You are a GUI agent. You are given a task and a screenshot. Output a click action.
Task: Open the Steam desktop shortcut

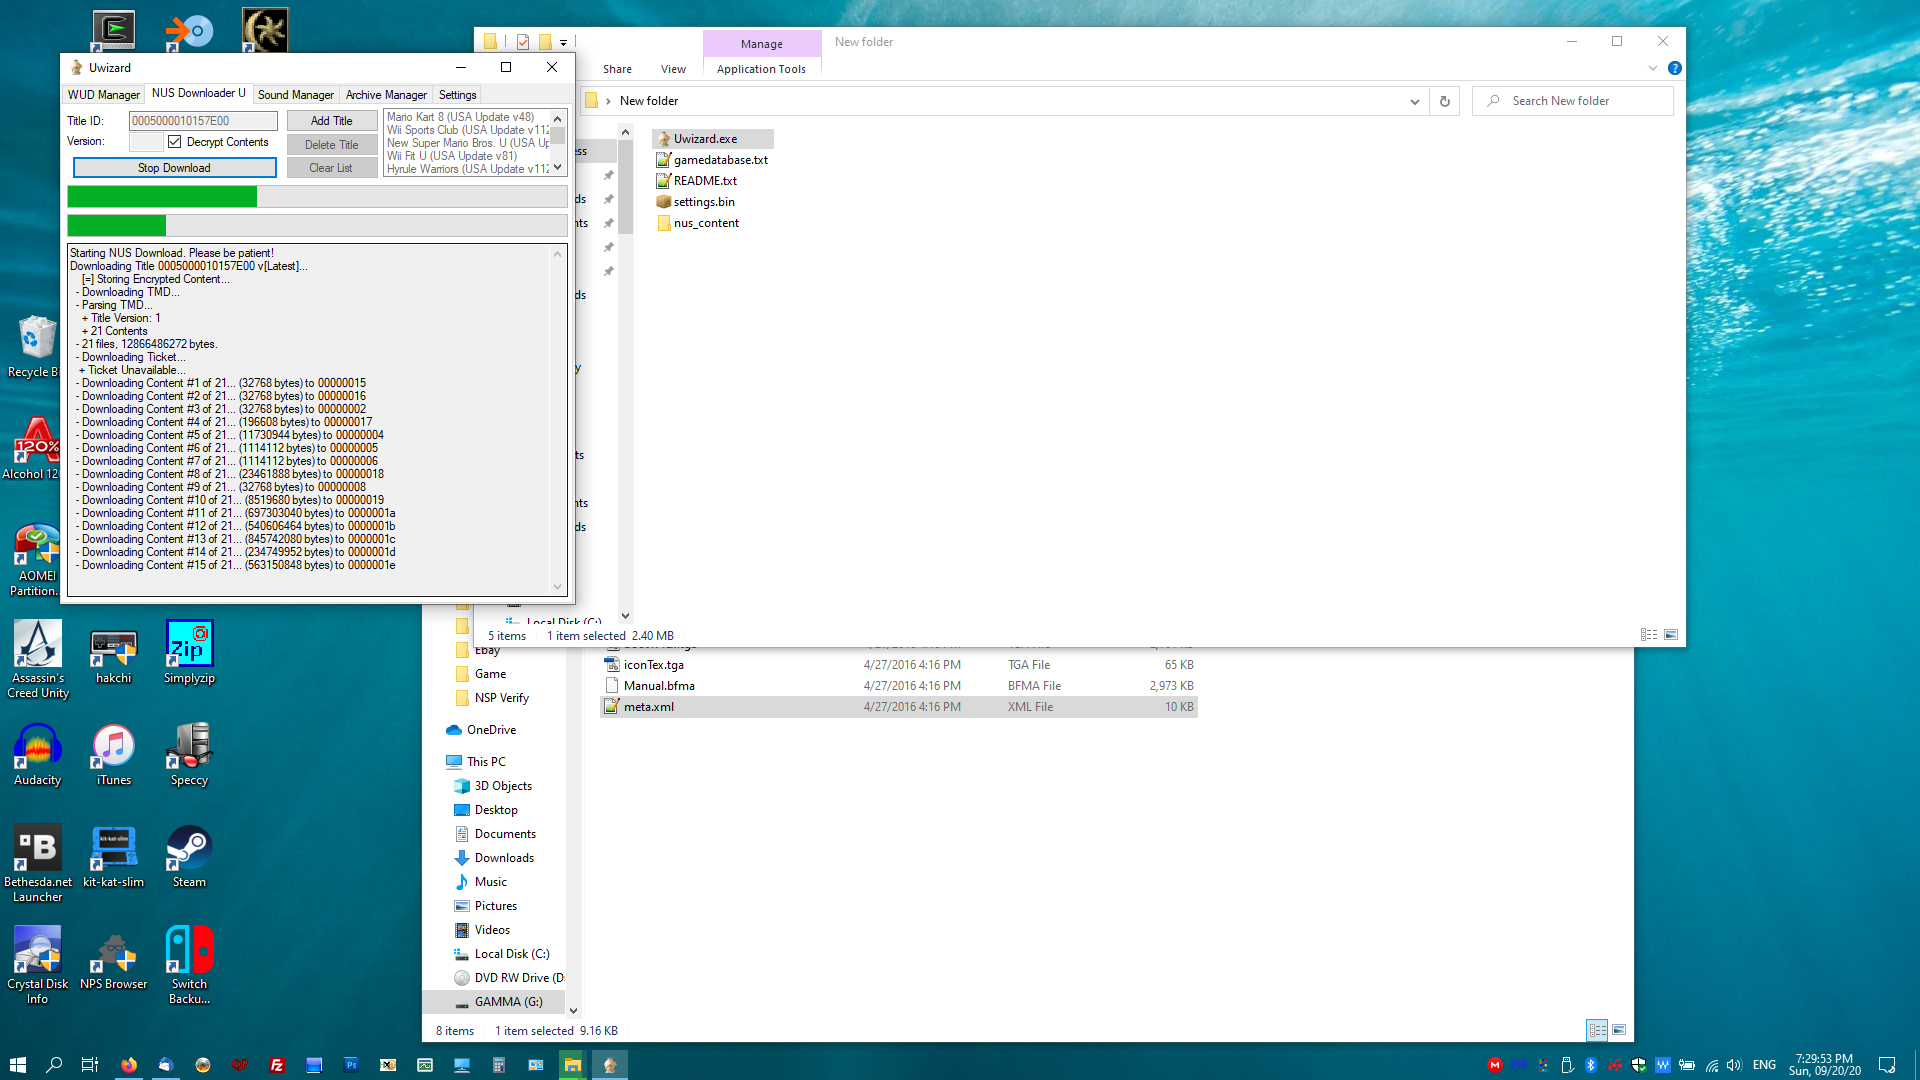[189, 857]
